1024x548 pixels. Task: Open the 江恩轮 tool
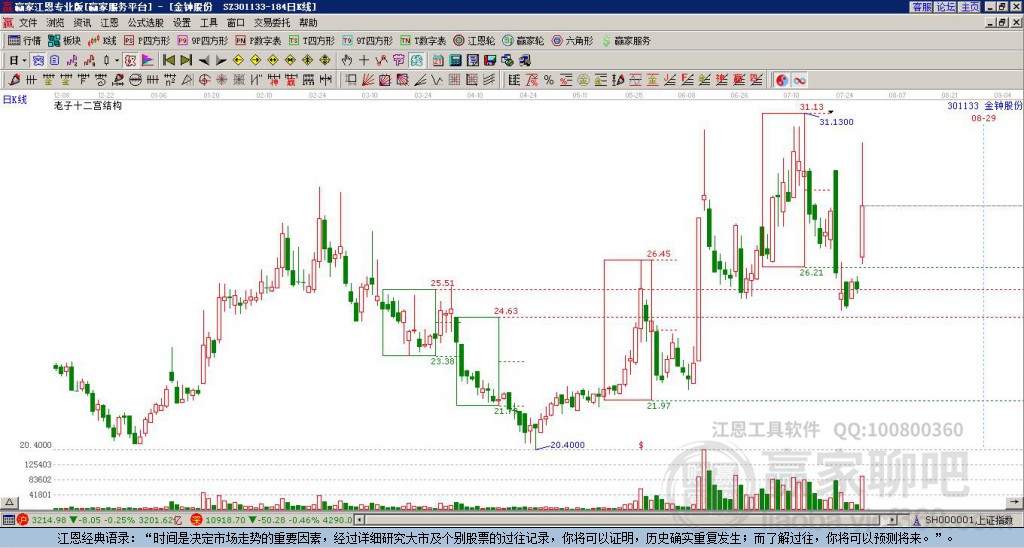pyautogui.click(x=474, y=40)
